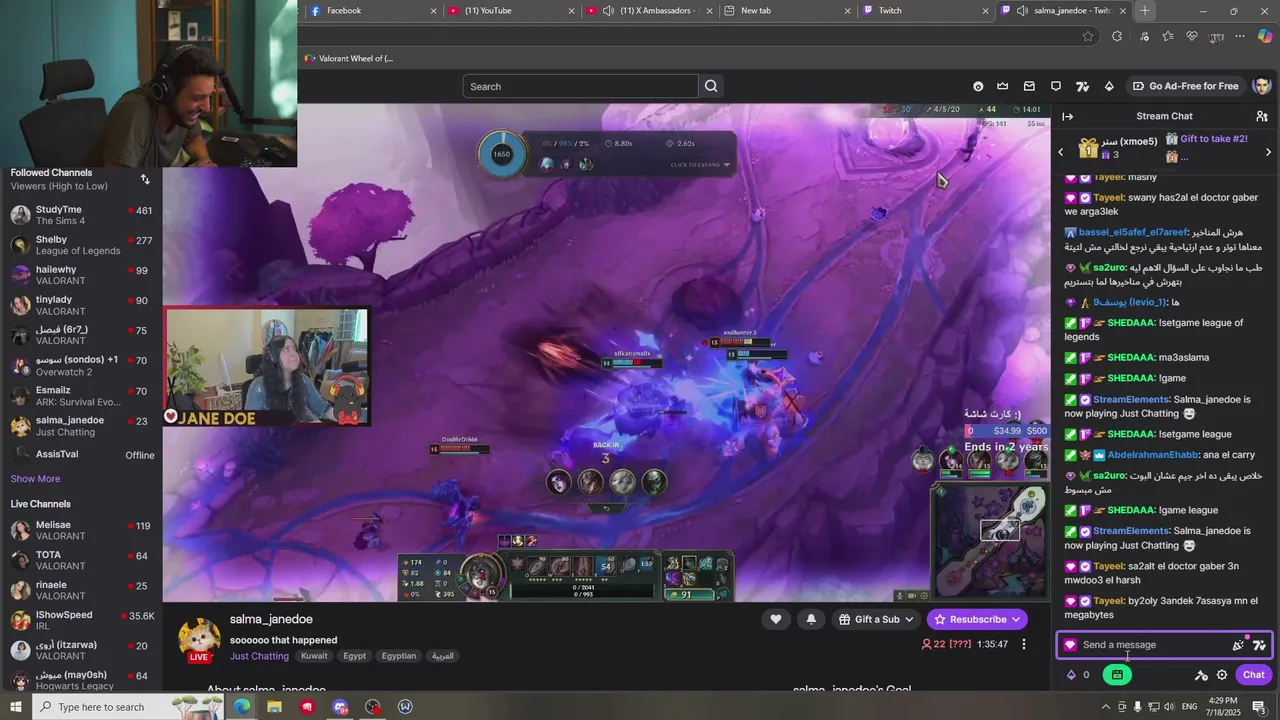This screenshot has height=720, width=1280.
Task: Expand the Resubscribe dropdown
Action: click(x=1016, y=619)
